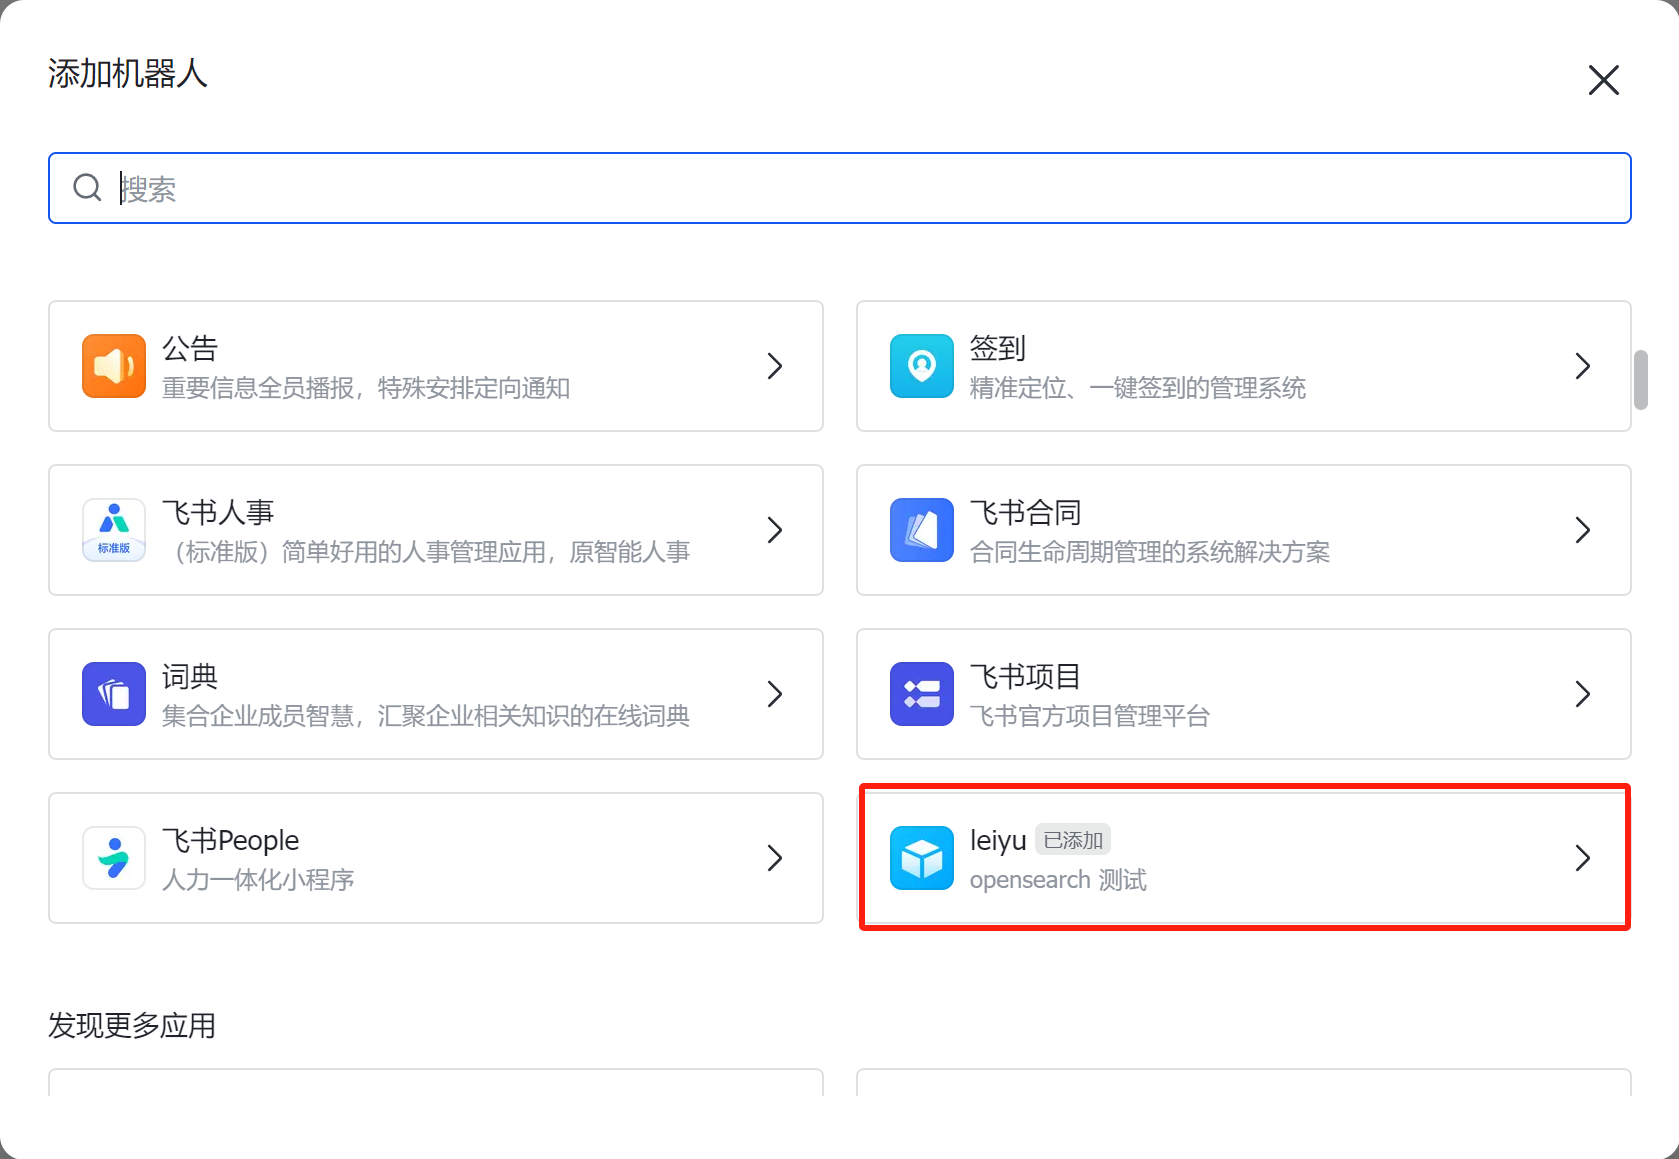Focus the 搜索 input field
Screen dimensions: 1679x1159
point(840,188)
